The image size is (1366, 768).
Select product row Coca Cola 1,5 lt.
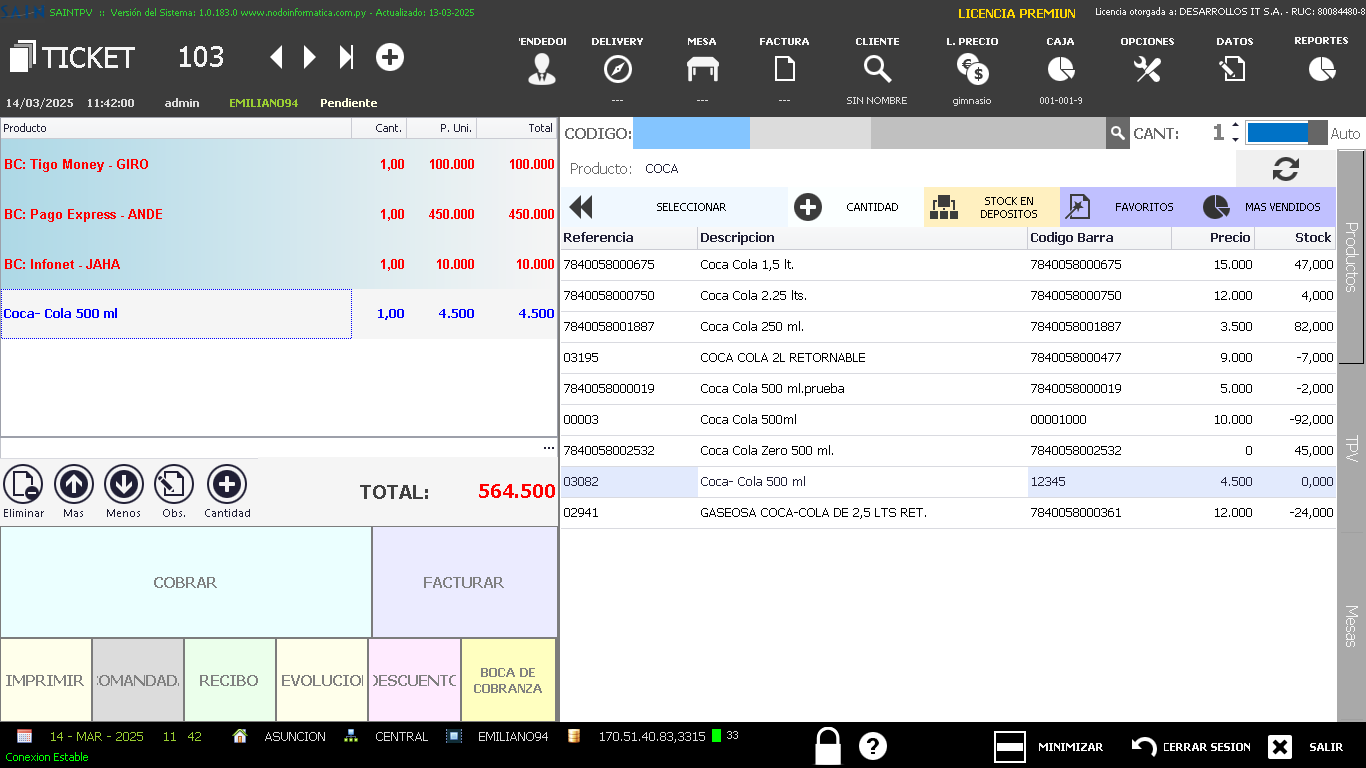[x=948, y=265]
